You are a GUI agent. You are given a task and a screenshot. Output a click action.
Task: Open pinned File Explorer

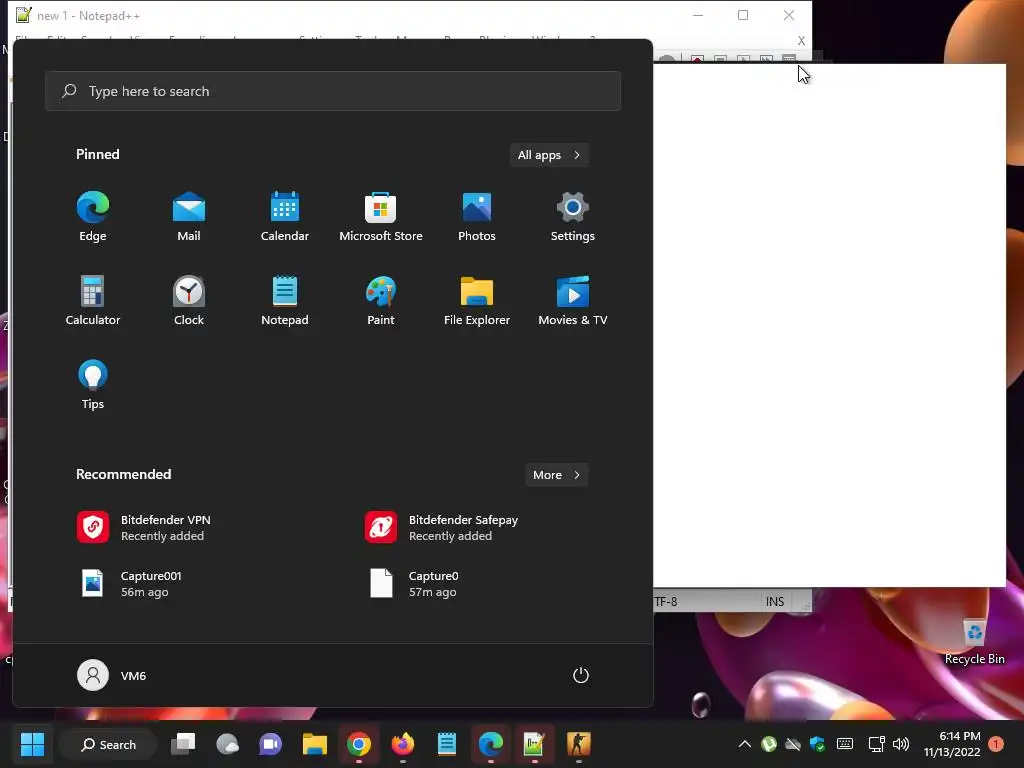coord(477,300)
